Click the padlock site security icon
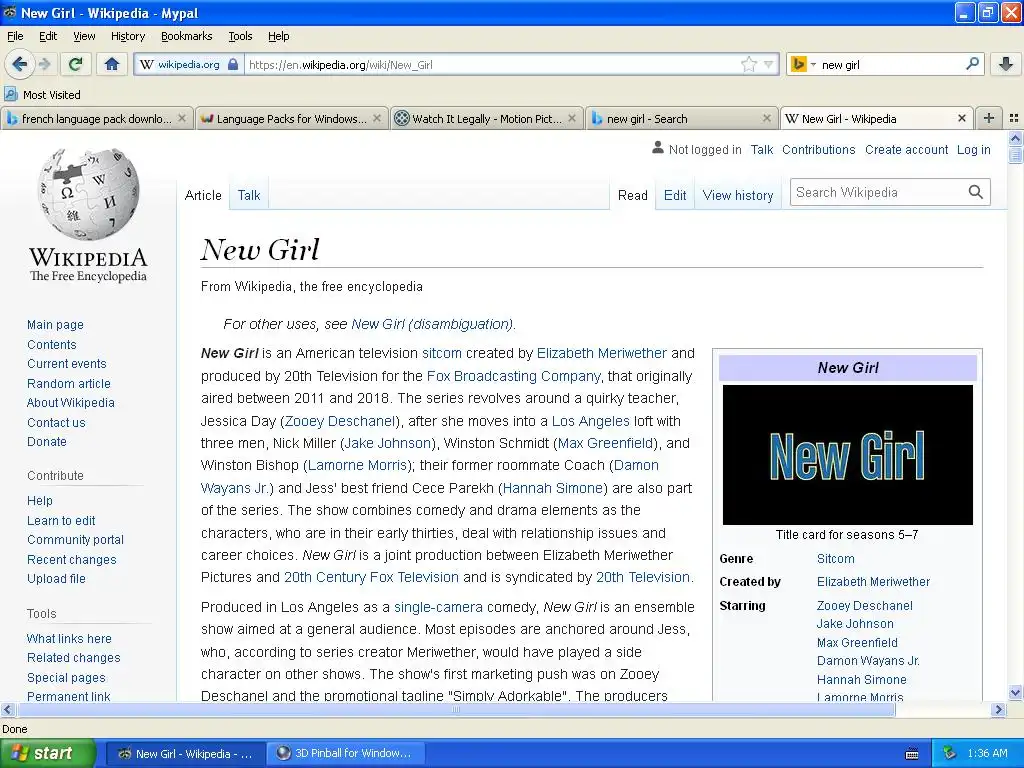This screenshot has height=768, width=1024. coord(232,64)
